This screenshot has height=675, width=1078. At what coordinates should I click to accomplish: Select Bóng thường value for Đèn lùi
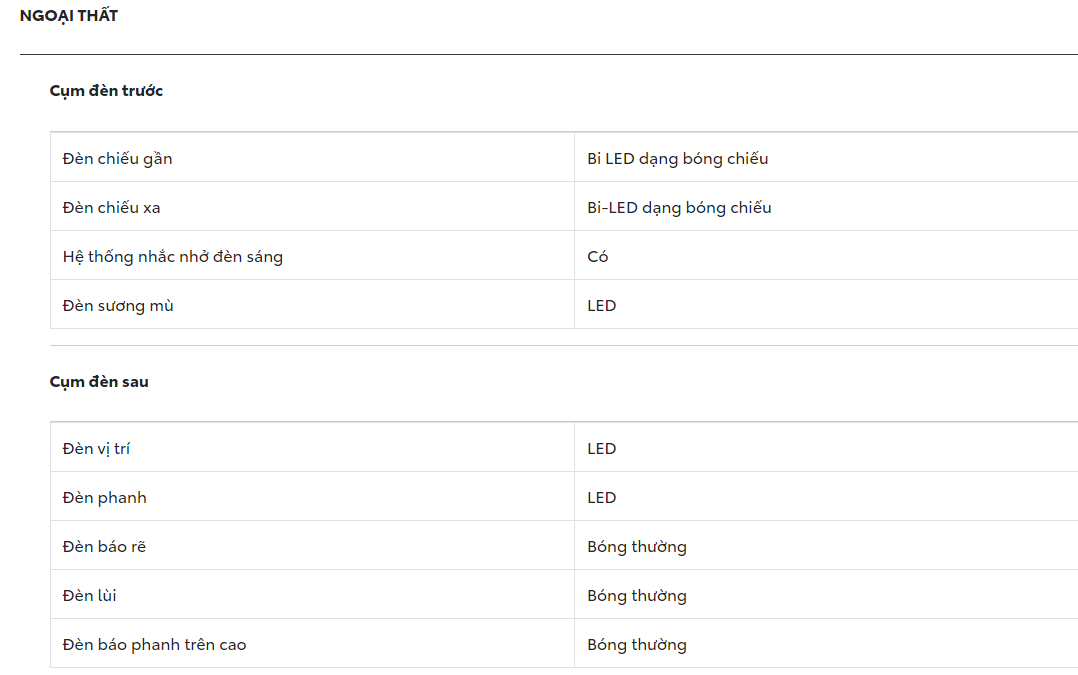tap(637, 596)
